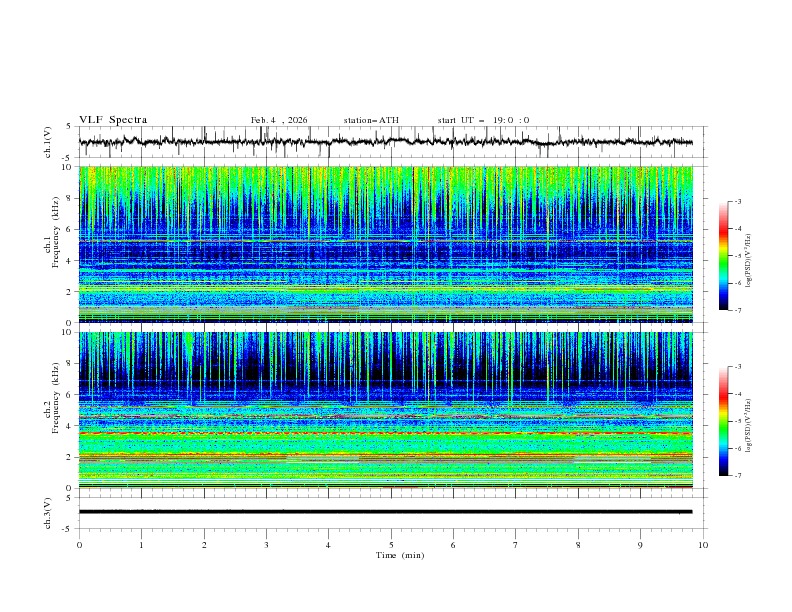This screenshot has height=612, width=792.
Task: Click the "-7" label on ch.2 color bar
Action: click(x=738, y=475)
